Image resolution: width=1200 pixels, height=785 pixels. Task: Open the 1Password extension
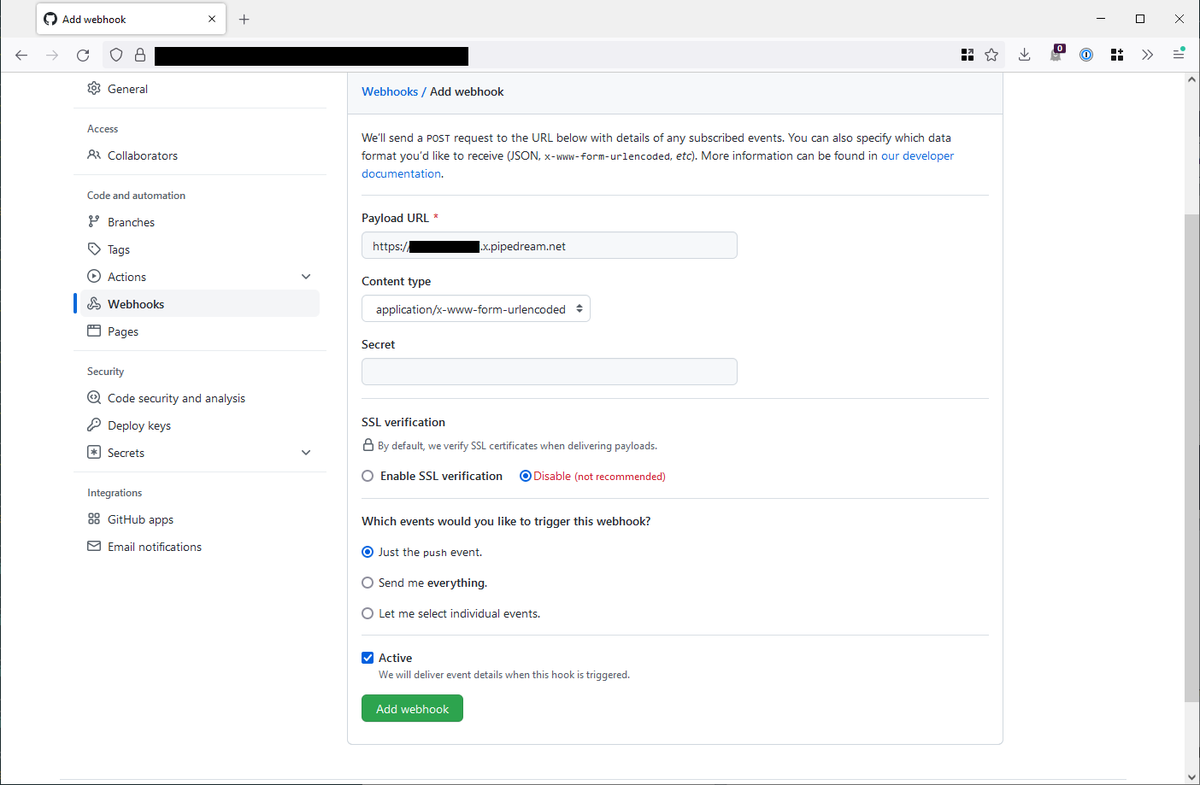[1086, 55]
